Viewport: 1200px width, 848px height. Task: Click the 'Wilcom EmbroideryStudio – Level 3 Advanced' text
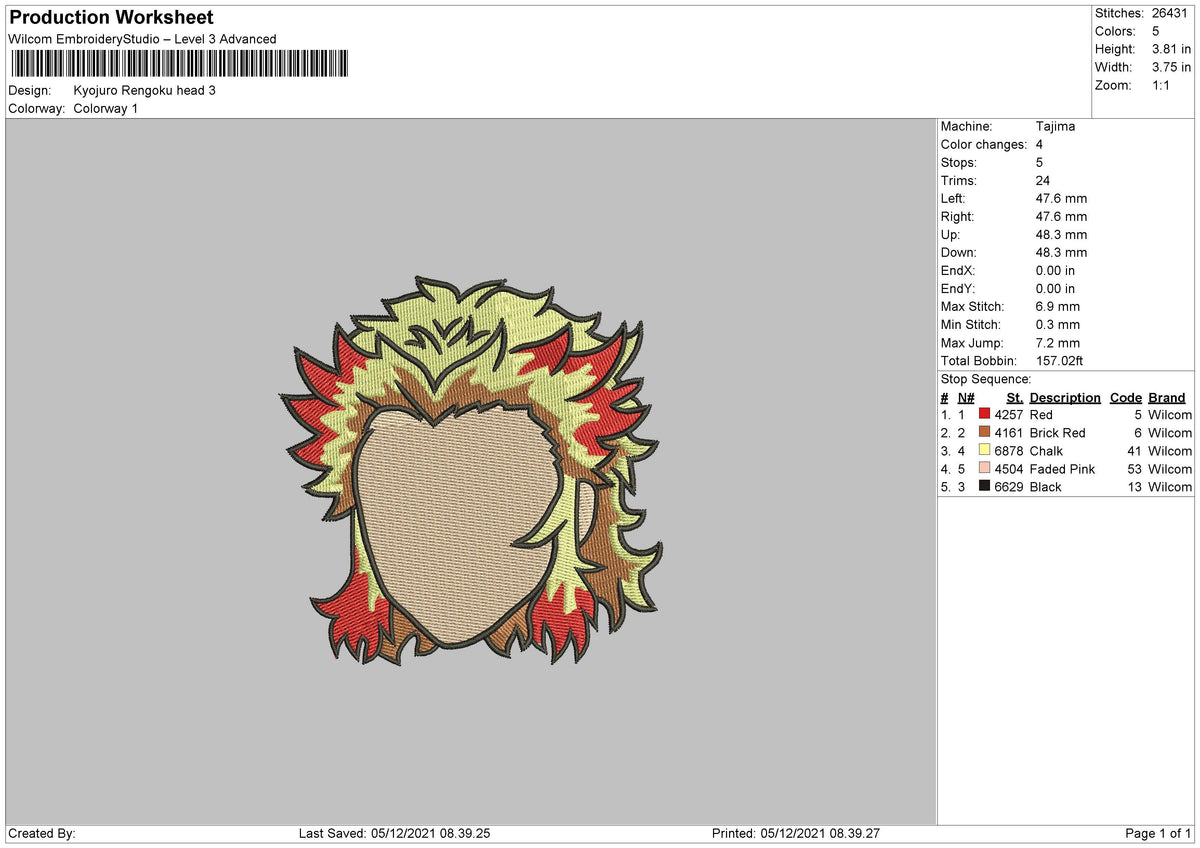142,39
